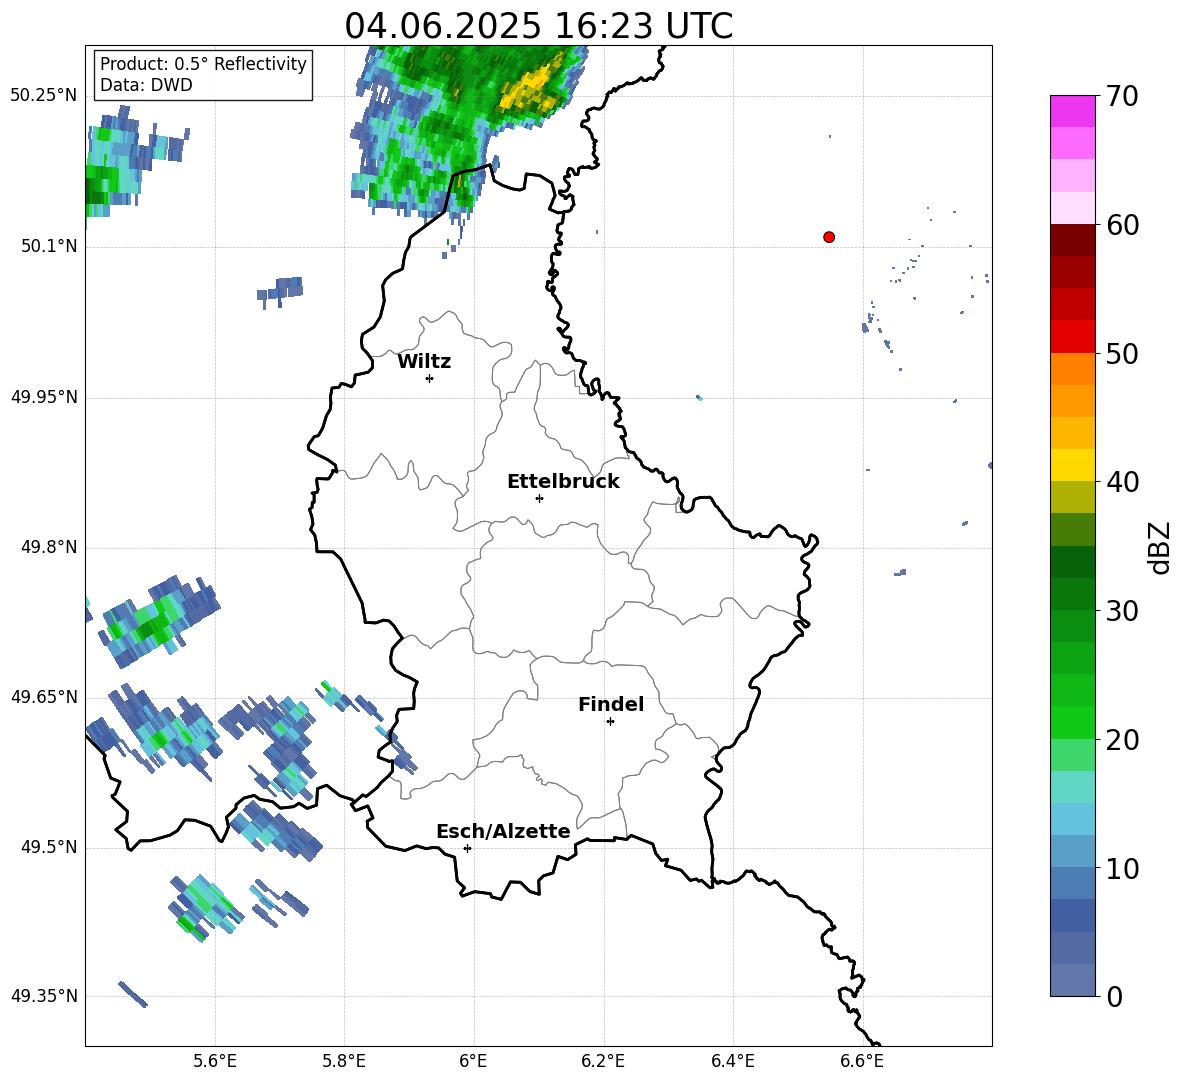Pick the yellow colorbar swatch at 40
Screen dimensions: 1184x1081
pos(1072,465)
